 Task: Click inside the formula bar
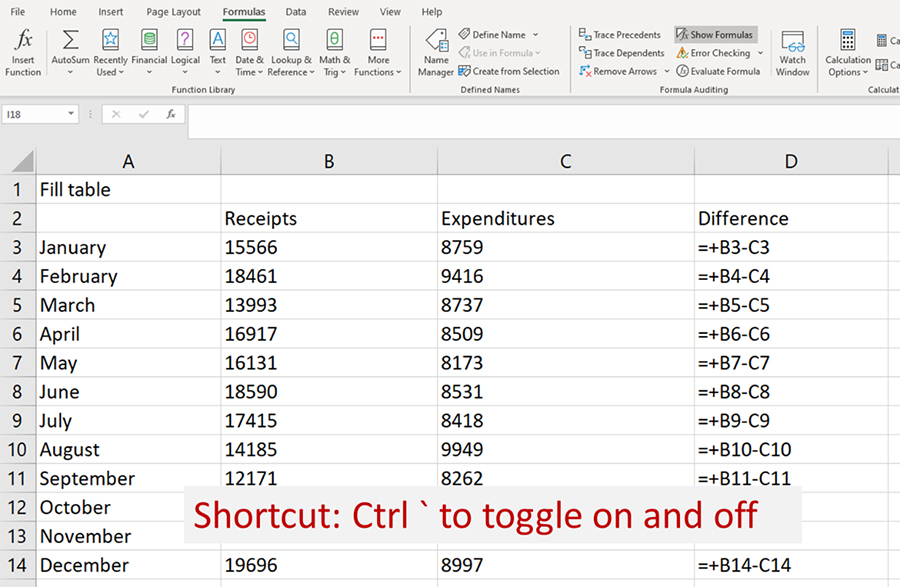540,115
